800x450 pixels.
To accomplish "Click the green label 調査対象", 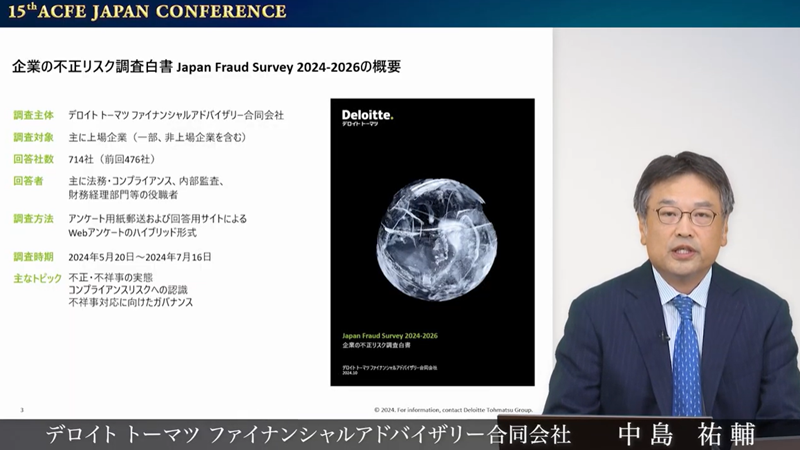I will coord(33,137).
